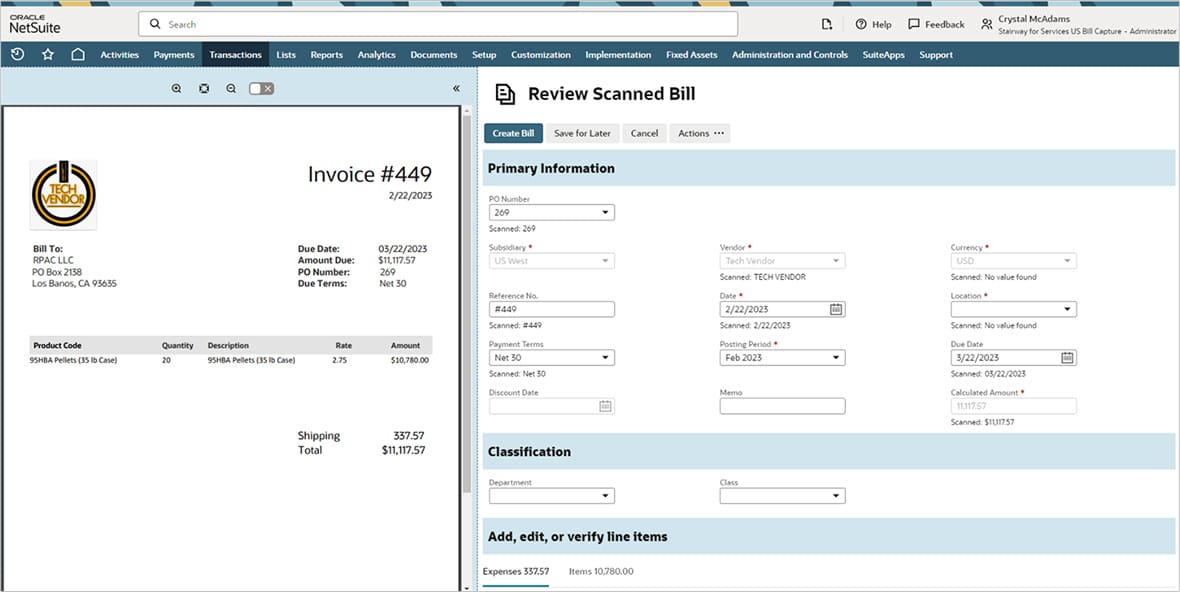Open the Discount Date calendar picker
1180x592 pixels.
tap(605, 405)
